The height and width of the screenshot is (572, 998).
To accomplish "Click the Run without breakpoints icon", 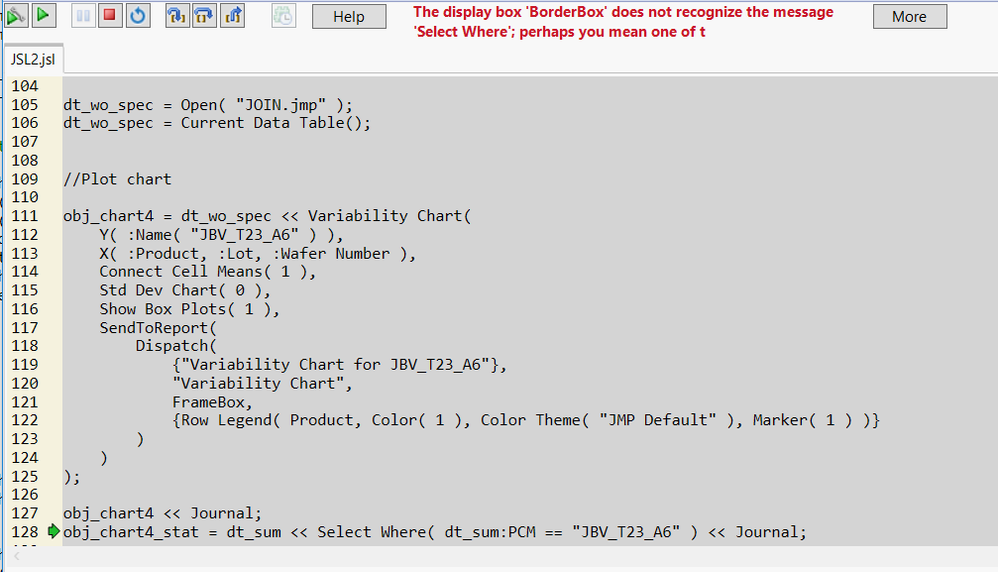I will [x=16, y=15].
